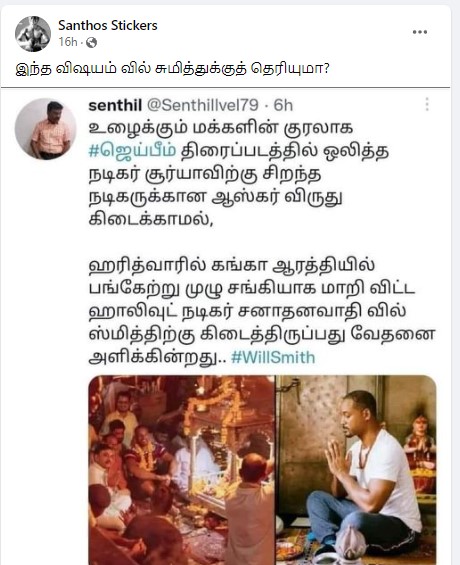Open the post options three-dot menu
The image size is (460, 565).
(x=420, y=32)
